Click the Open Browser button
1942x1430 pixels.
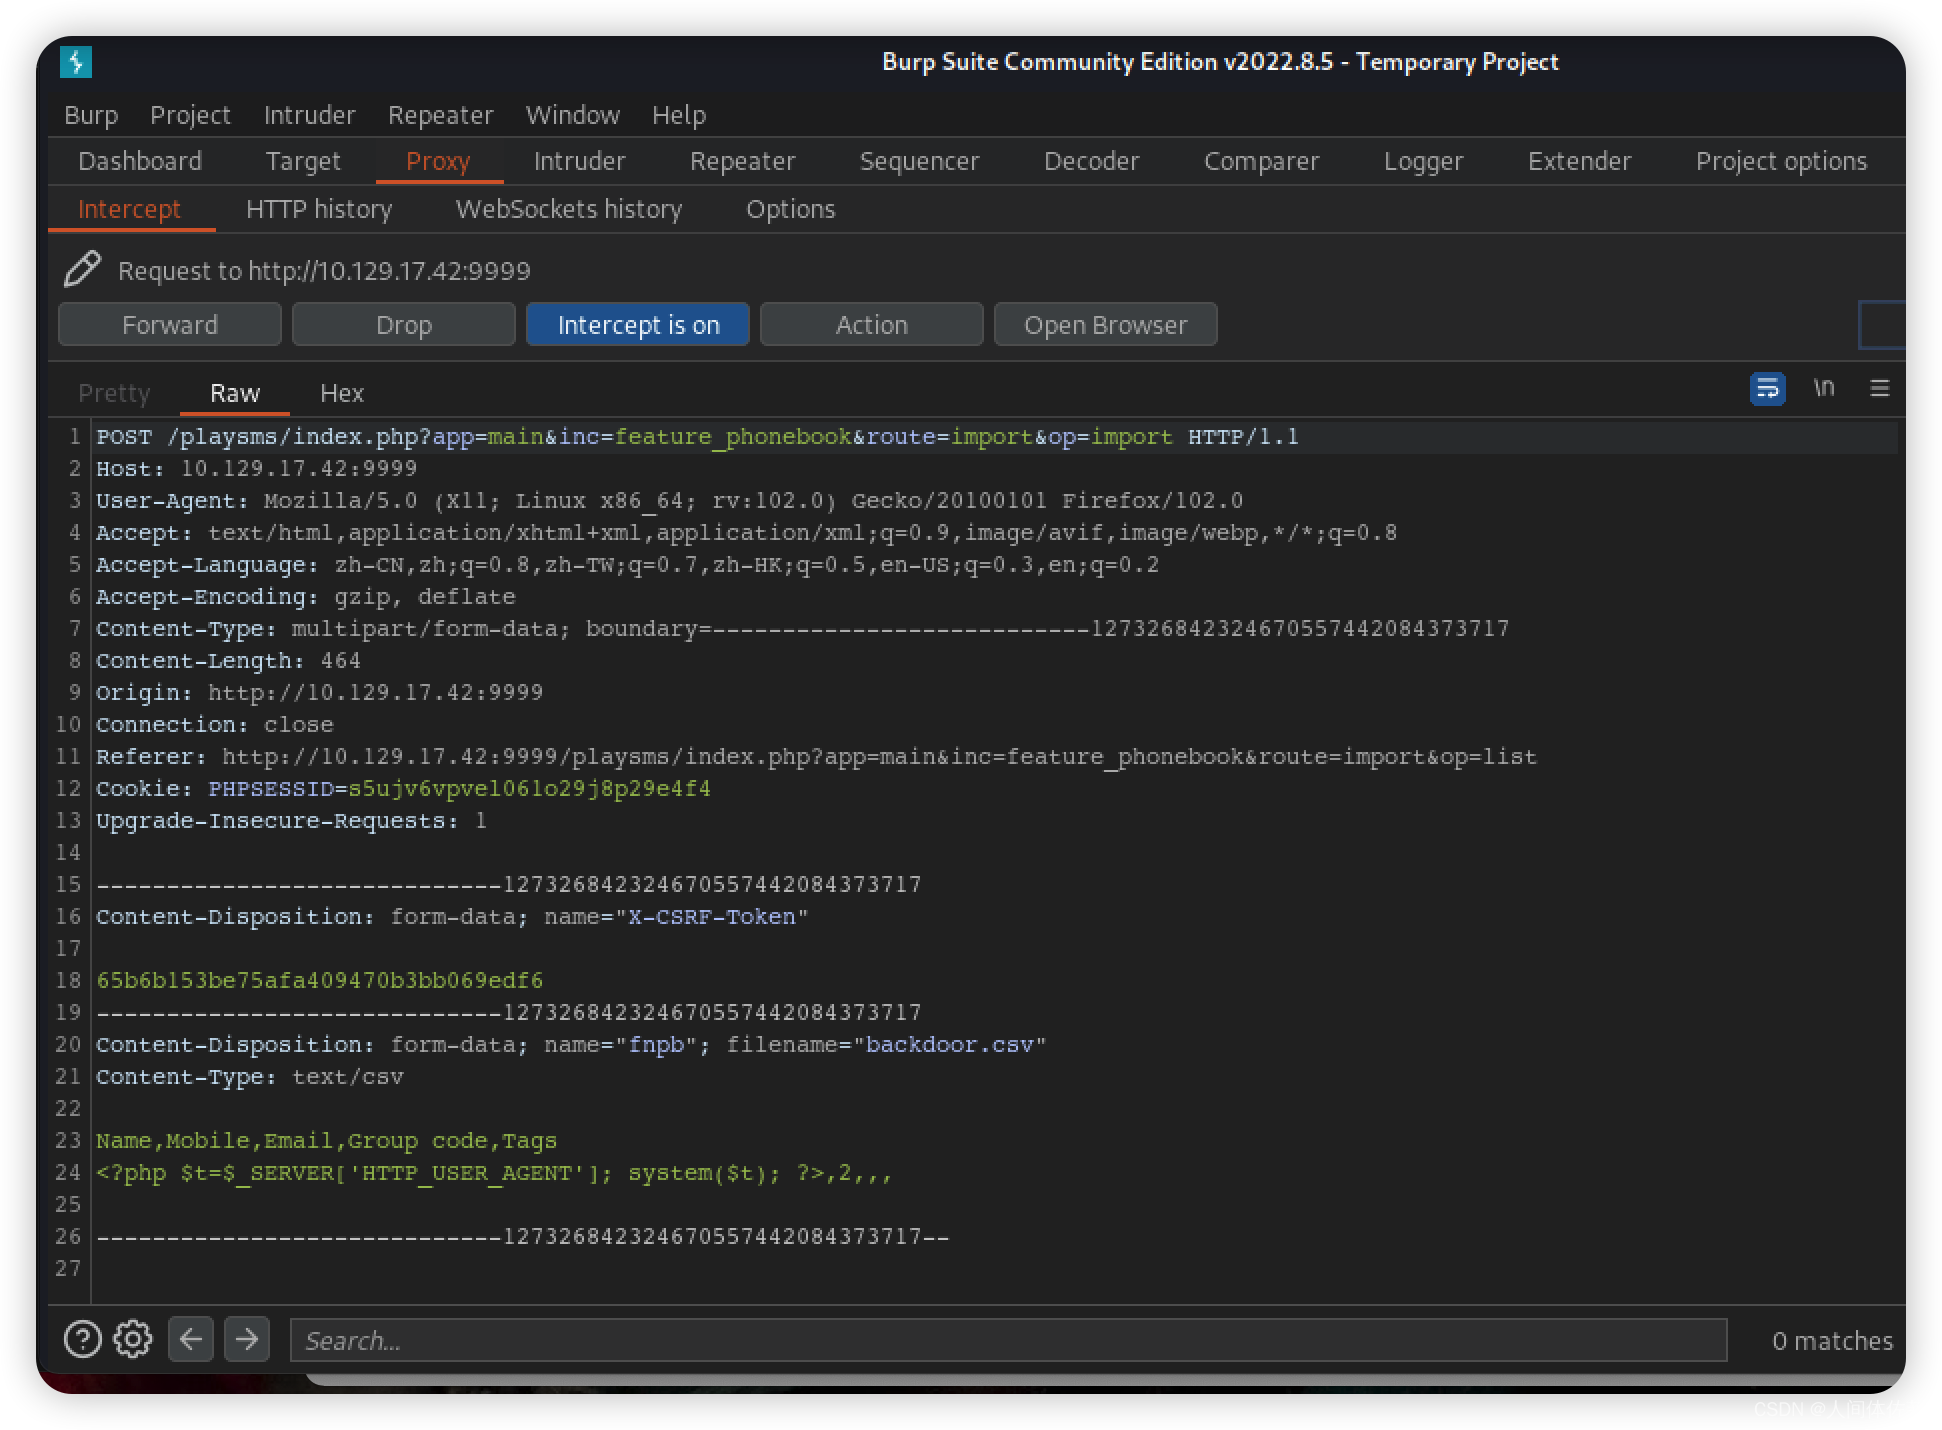point(1106,325)
